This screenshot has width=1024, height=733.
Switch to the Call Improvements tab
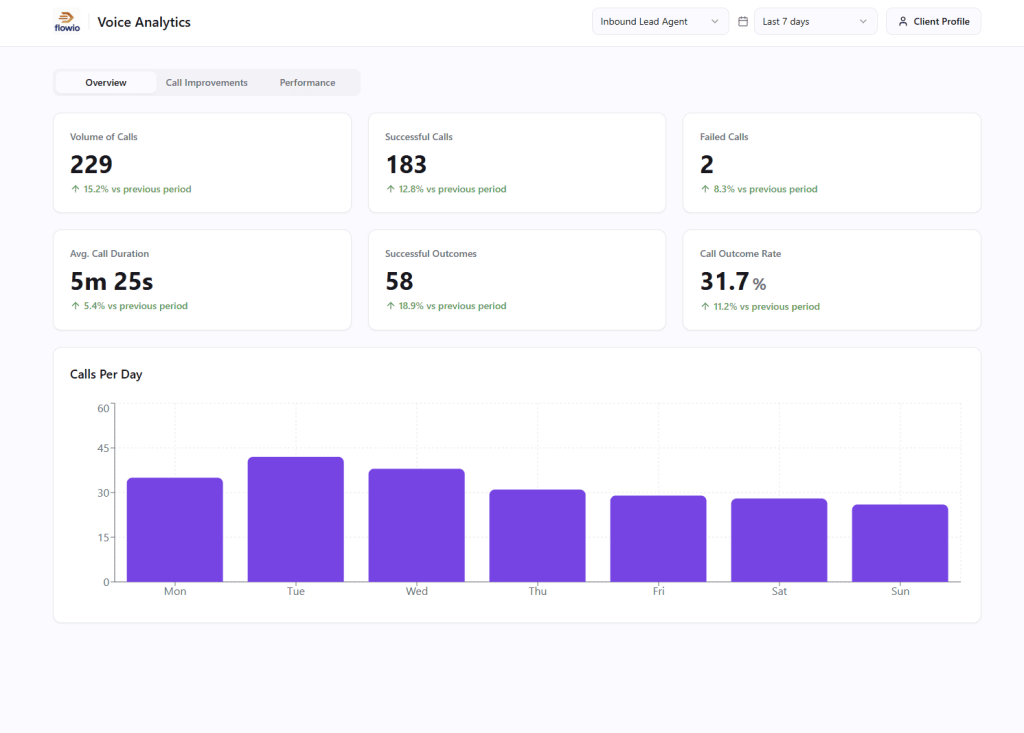[x=205, y=83]
